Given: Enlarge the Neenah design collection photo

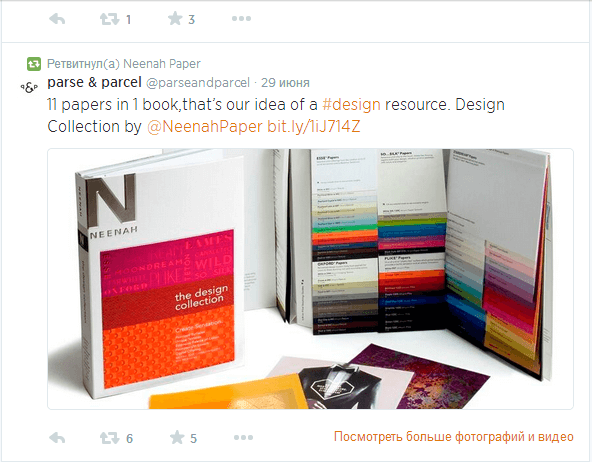Looking at the screenshot, I should point(310,279).
